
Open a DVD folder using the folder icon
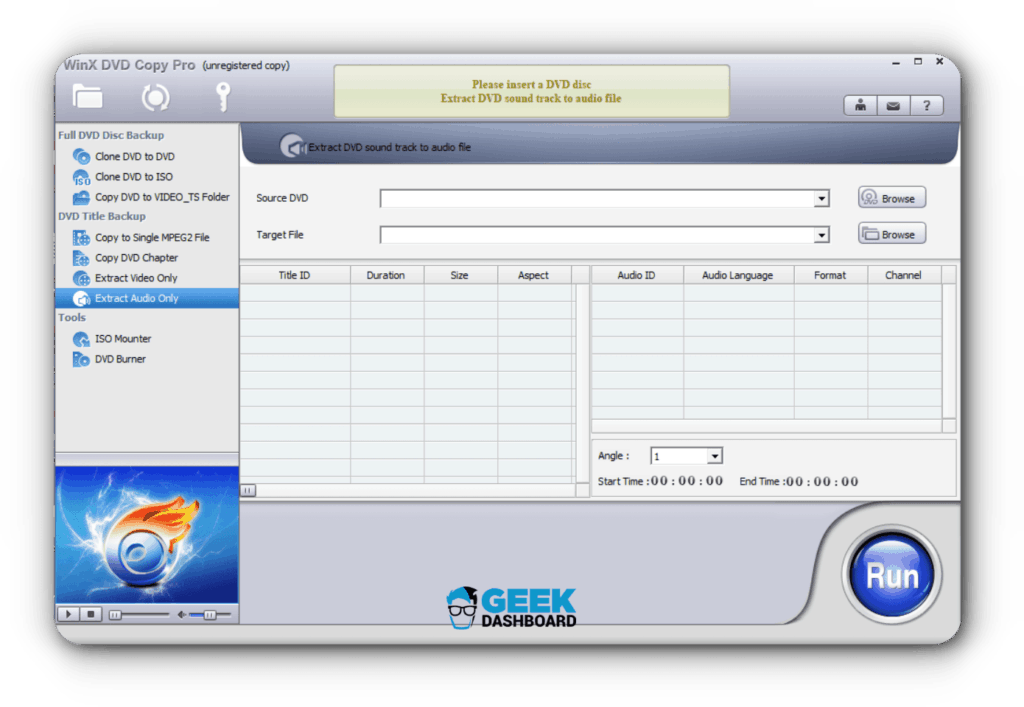click(86, 97)
